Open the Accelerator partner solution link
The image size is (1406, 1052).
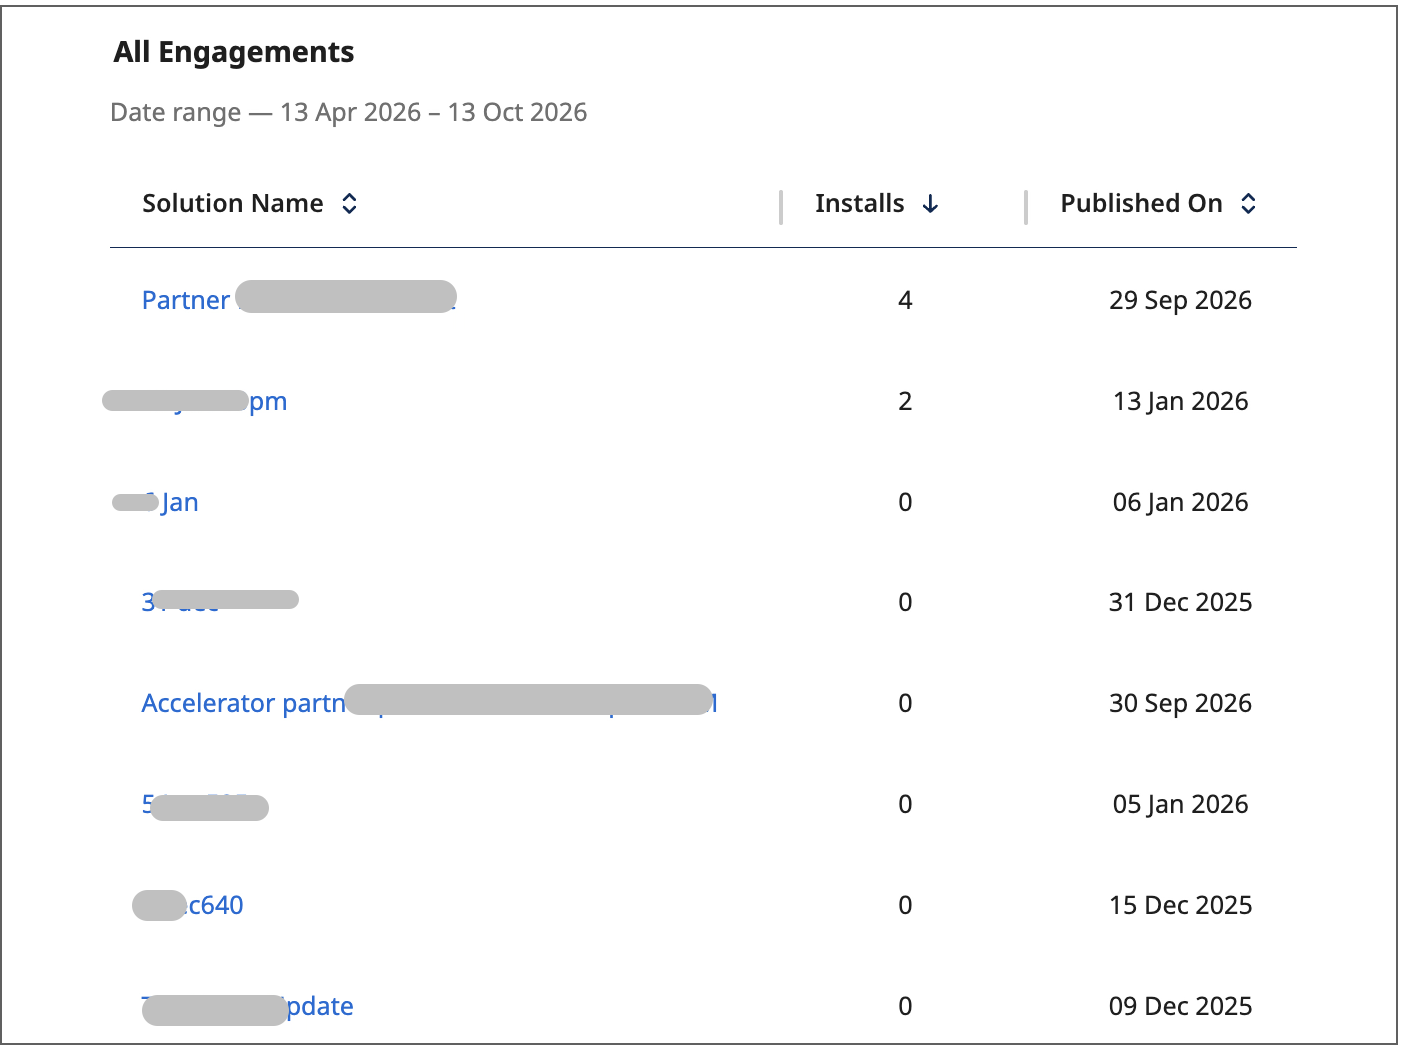click(430, 703)
